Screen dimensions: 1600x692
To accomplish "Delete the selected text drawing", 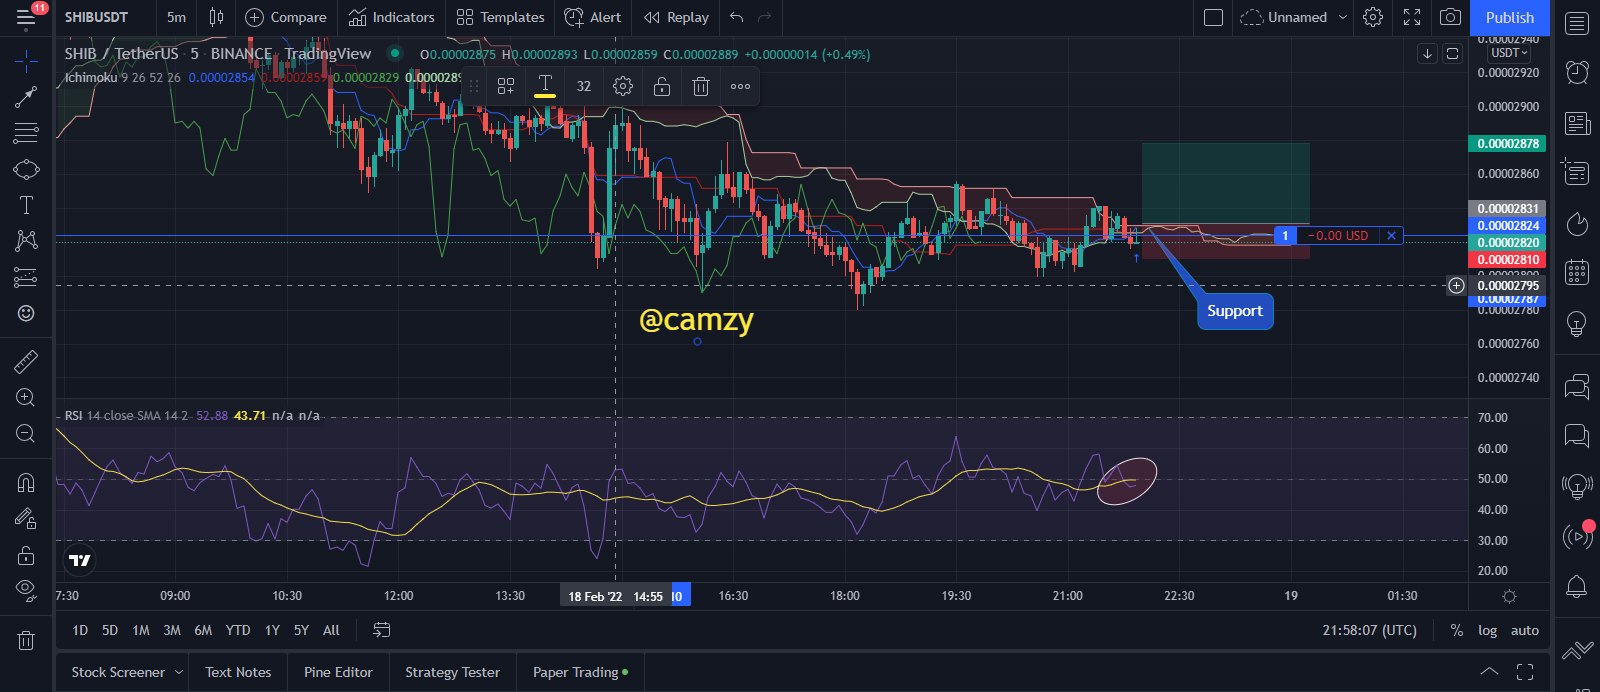I will (x=701, y=86).
